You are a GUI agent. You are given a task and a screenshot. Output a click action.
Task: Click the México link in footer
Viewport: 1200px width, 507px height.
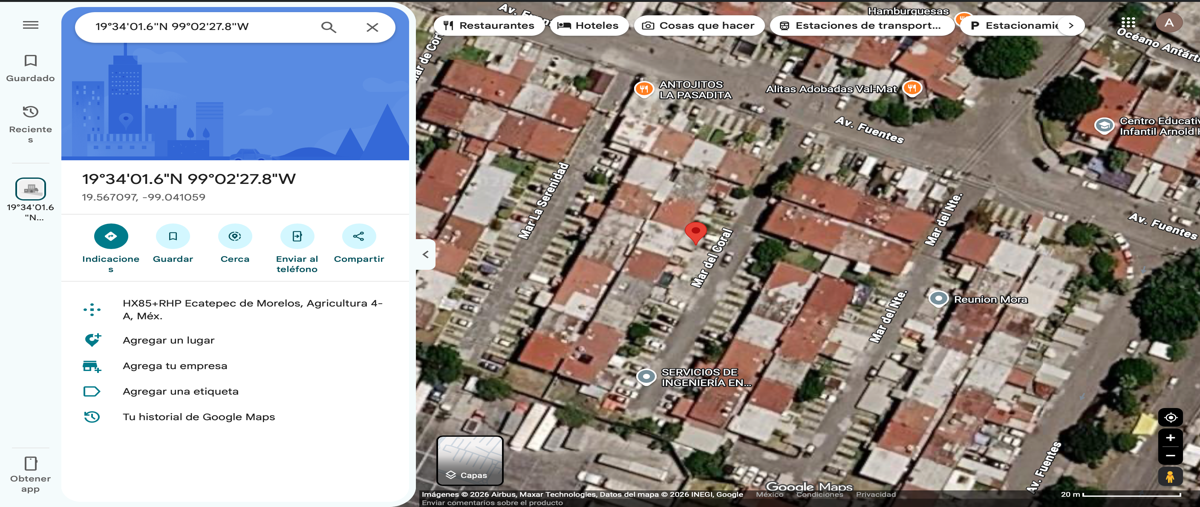tap(770, 495)
